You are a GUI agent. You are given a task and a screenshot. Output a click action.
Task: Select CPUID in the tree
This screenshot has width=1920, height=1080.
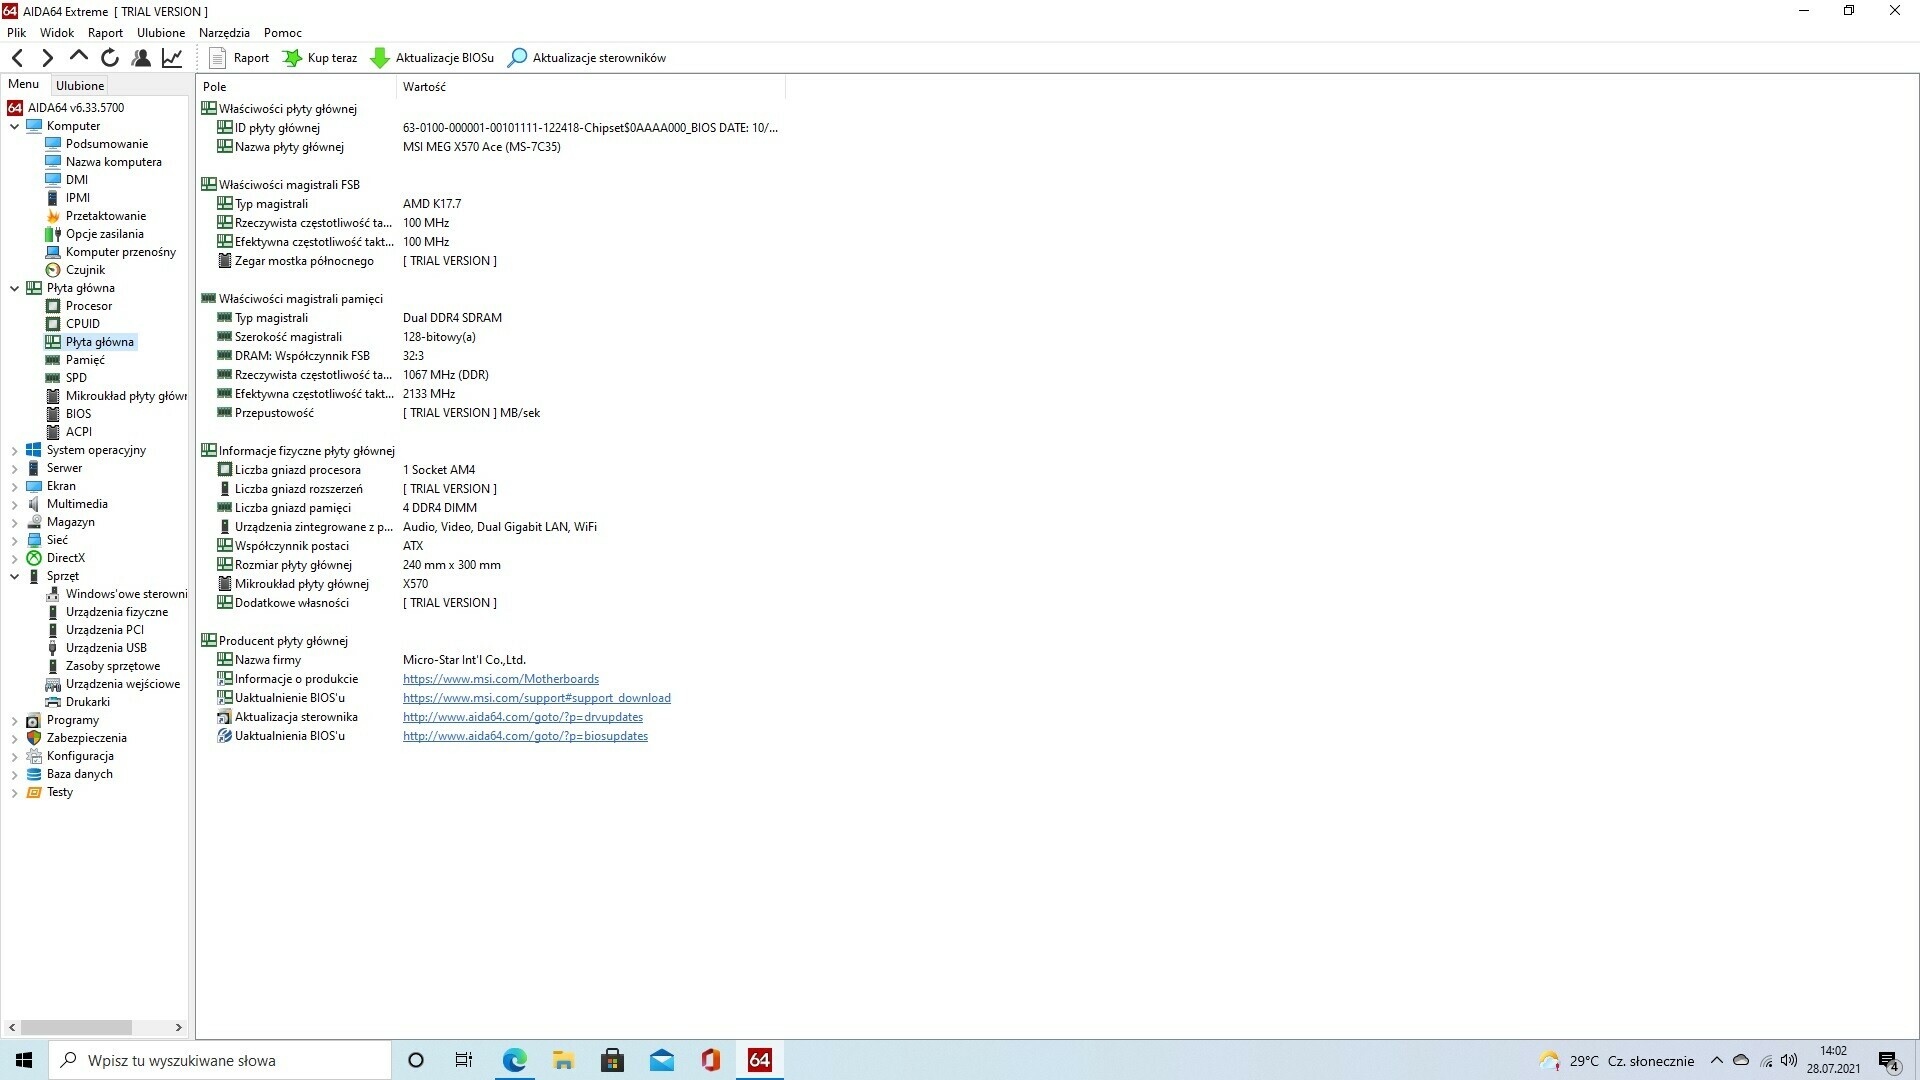coord(83,324)
